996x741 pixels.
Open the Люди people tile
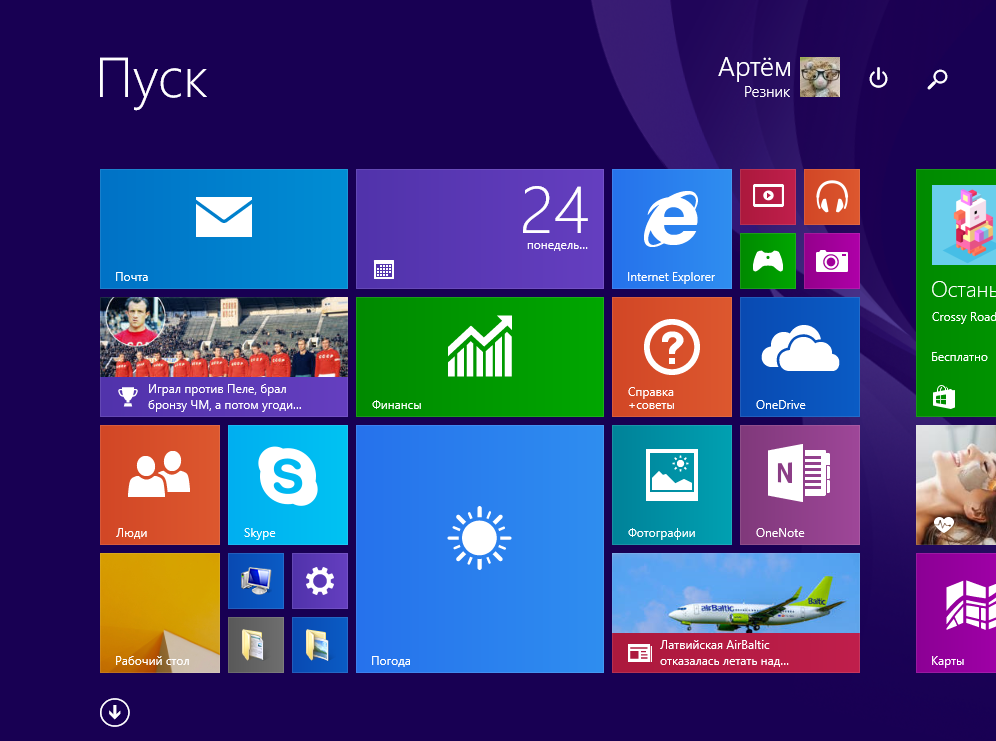[x=160, y=485]
